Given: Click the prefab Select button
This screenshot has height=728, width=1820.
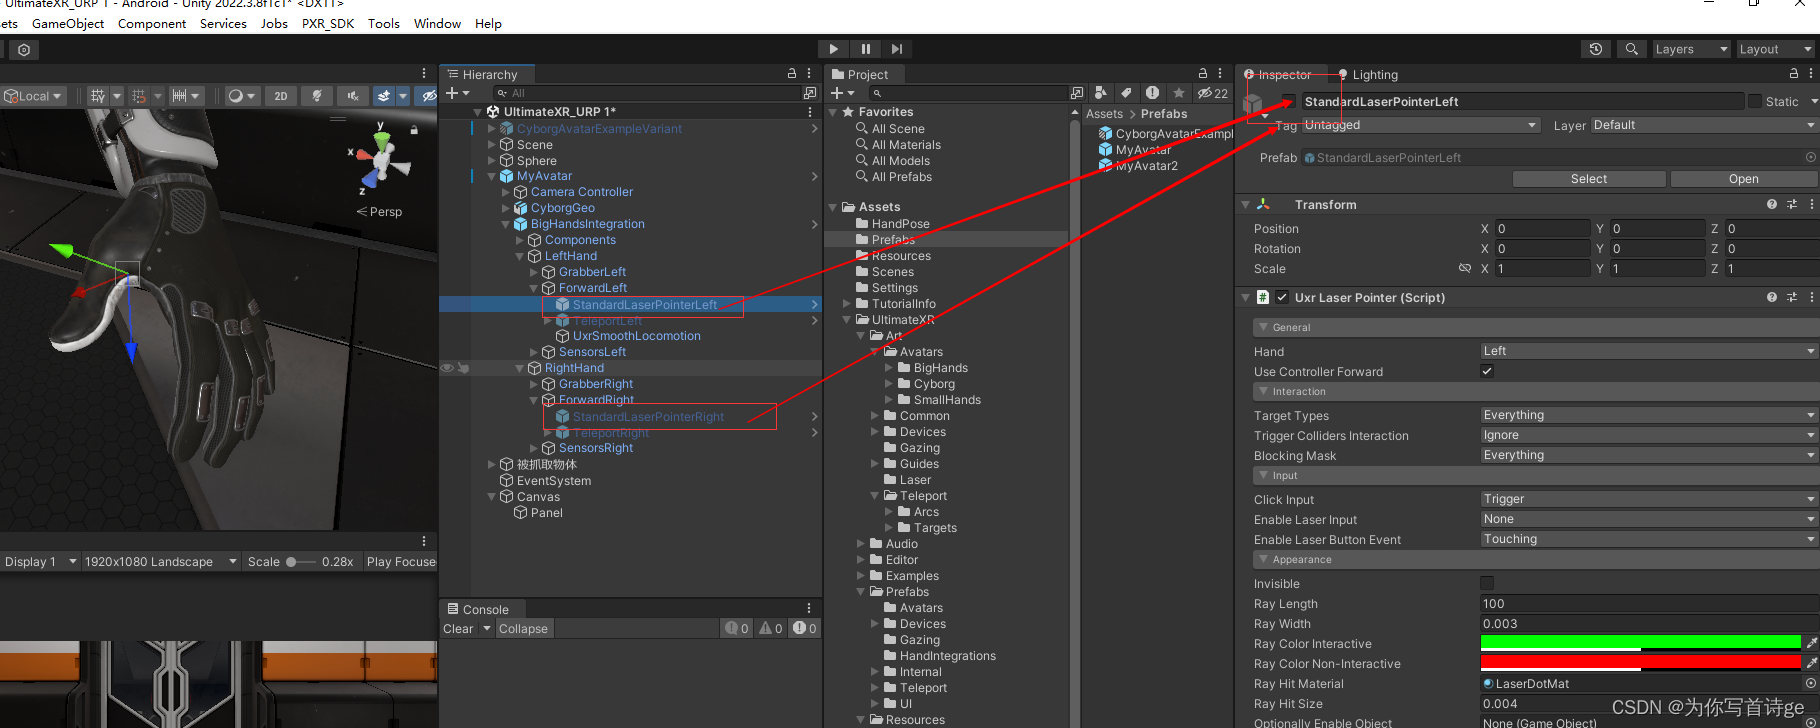Looking at the screenshot, I should pyautogui.click(x=1589, y=179).
